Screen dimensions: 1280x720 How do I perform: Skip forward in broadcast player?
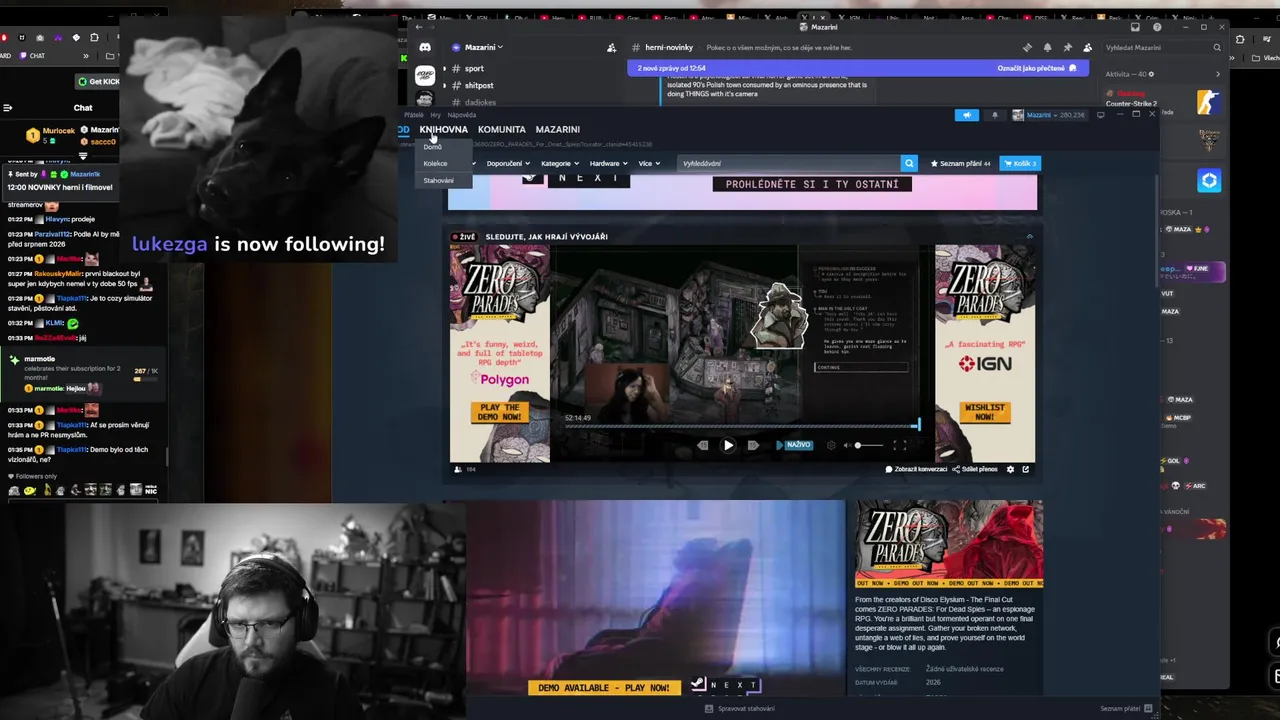click(x=753, y=445)
